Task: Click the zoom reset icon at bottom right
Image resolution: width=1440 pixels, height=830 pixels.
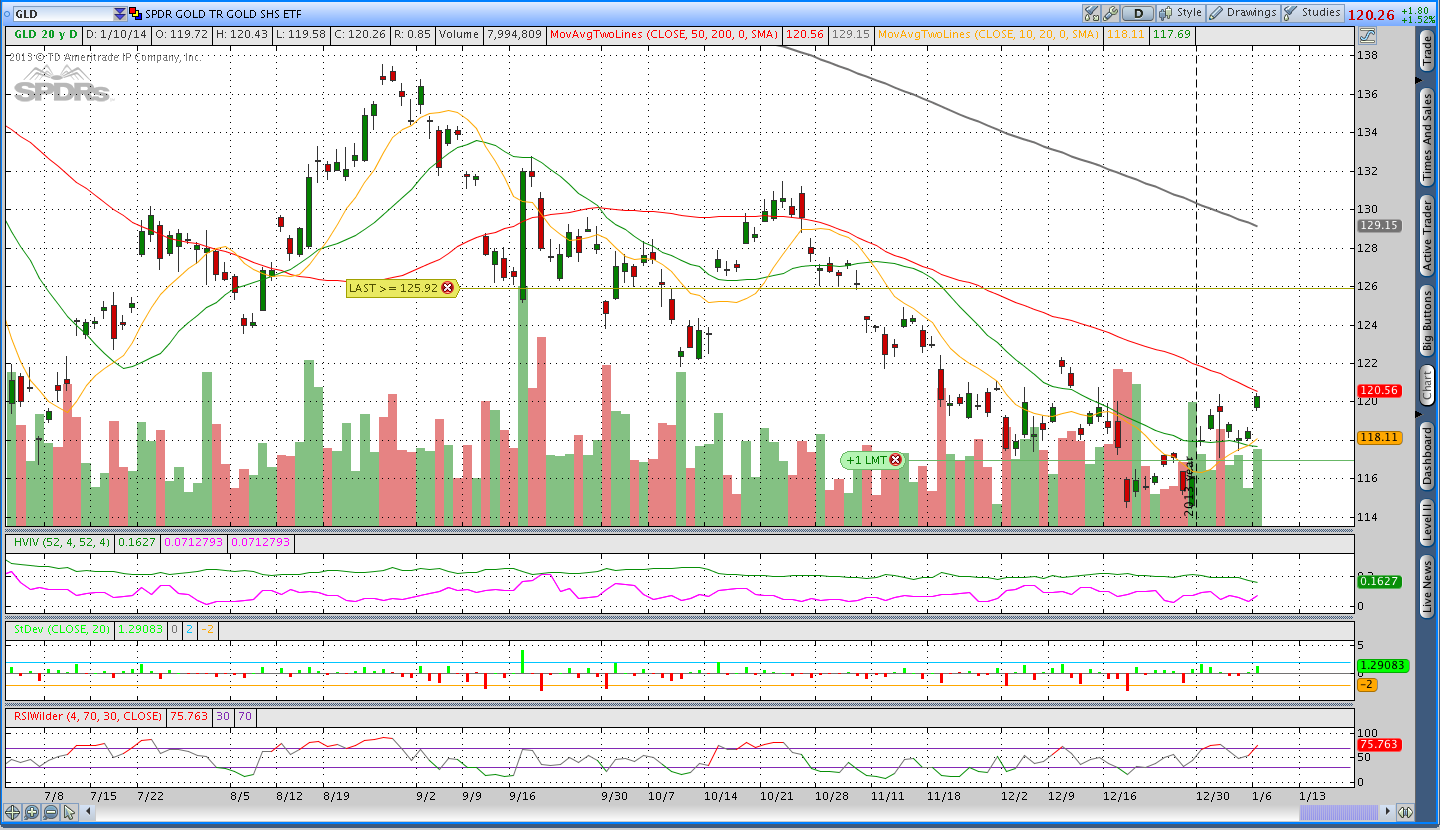Action: coord(1405,812)
